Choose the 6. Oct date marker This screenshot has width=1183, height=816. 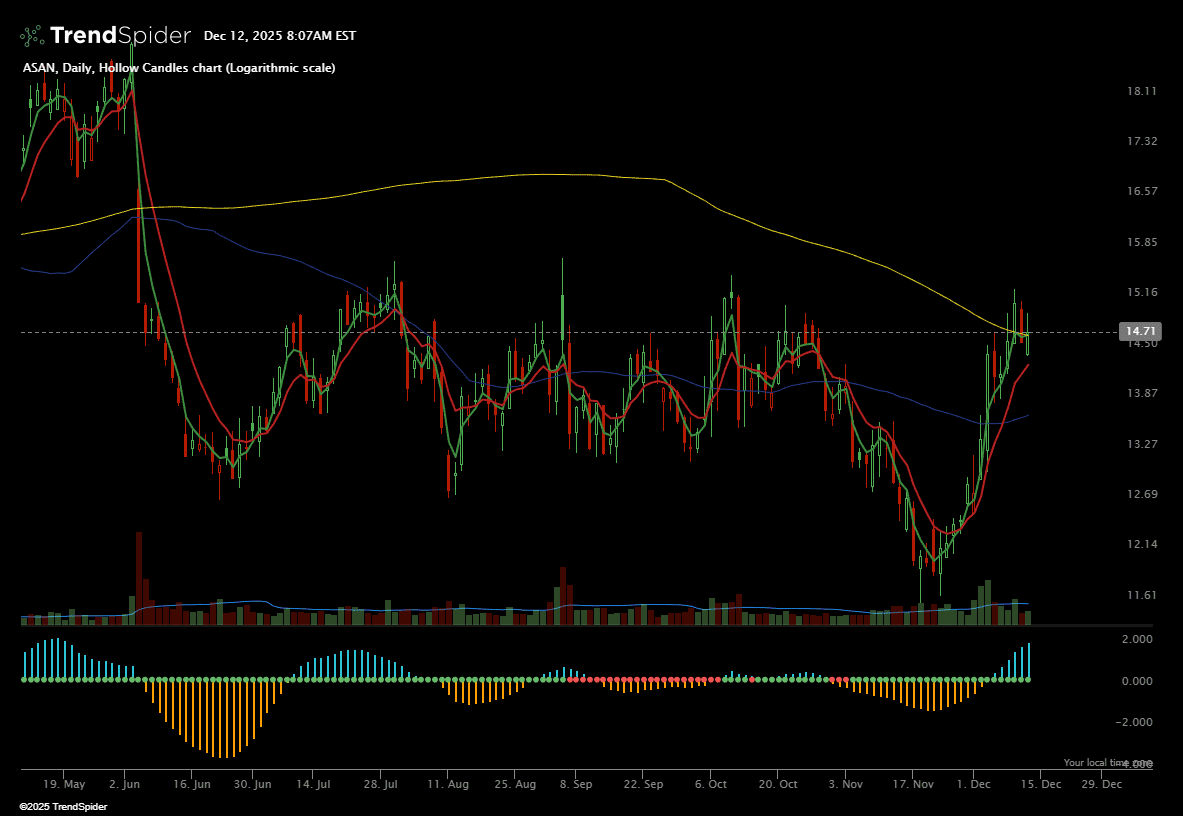(710, 785)
